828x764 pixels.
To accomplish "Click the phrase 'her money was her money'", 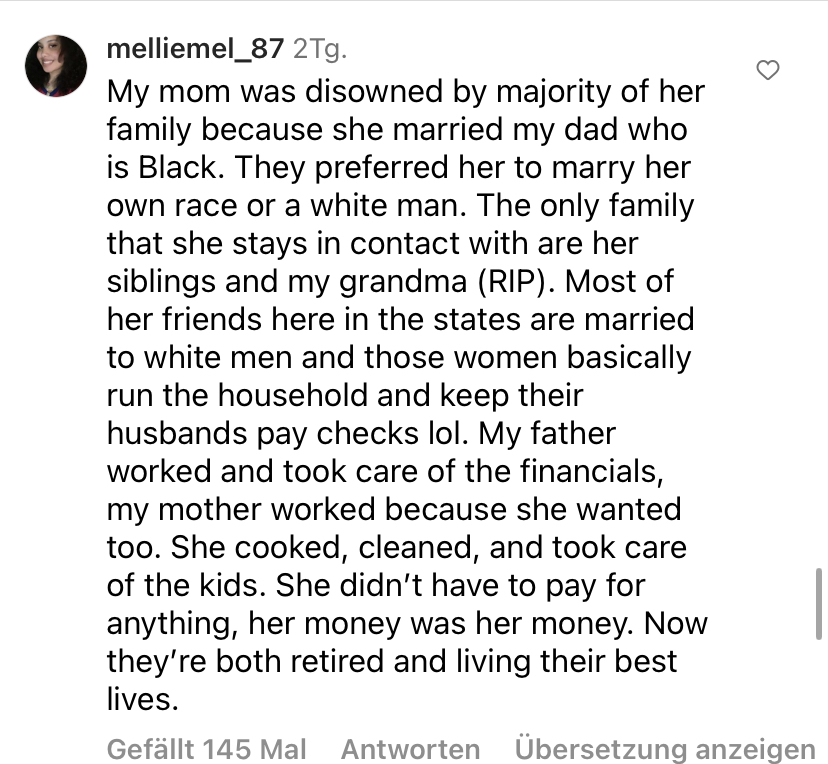I will (440, 624).
